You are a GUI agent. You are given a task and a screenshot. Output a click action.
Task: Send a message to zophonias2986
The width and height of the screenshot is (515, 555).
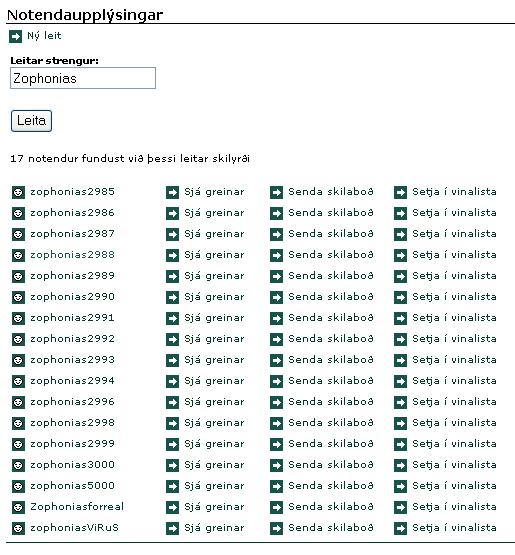[331, 213]
